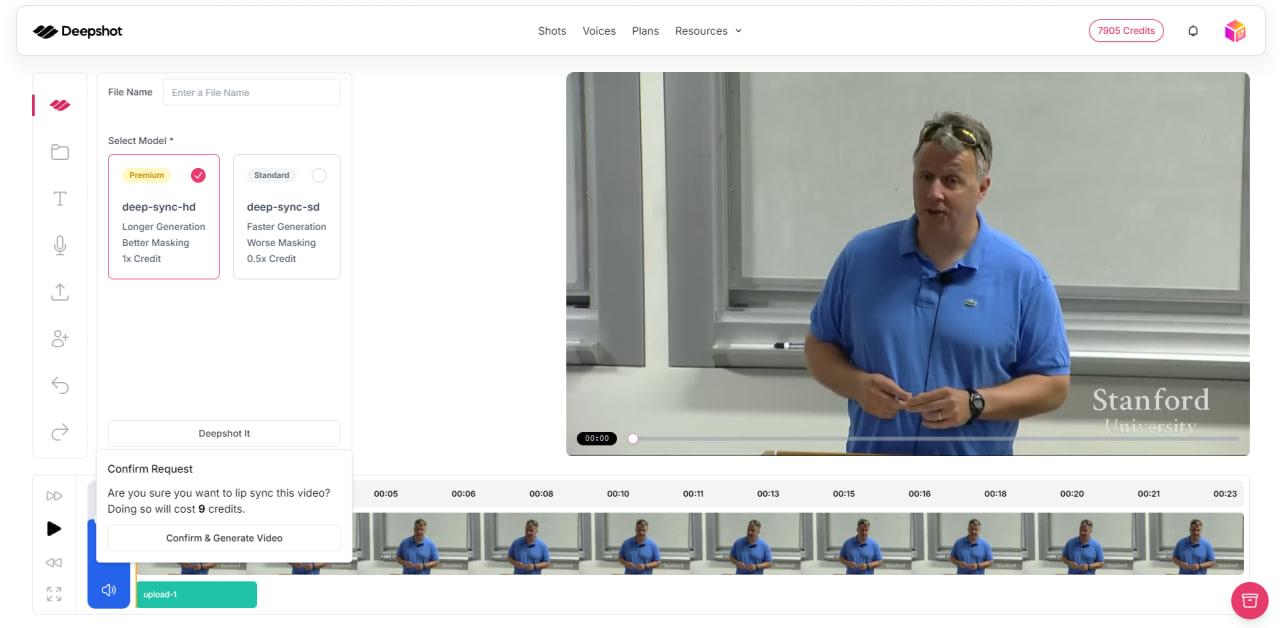Screen dimensions: 1280x628
Task: Click the add person icon
Action: point(60,339)
